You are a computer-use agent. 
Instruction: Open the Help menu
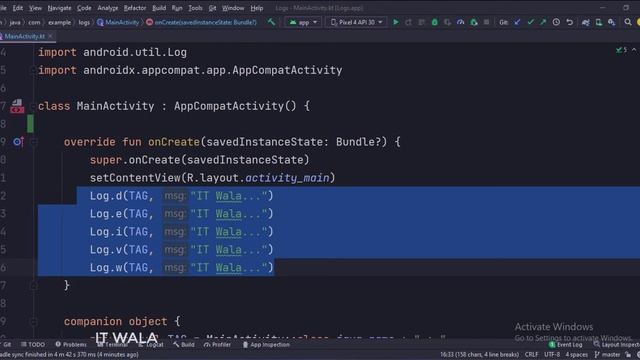256,8
